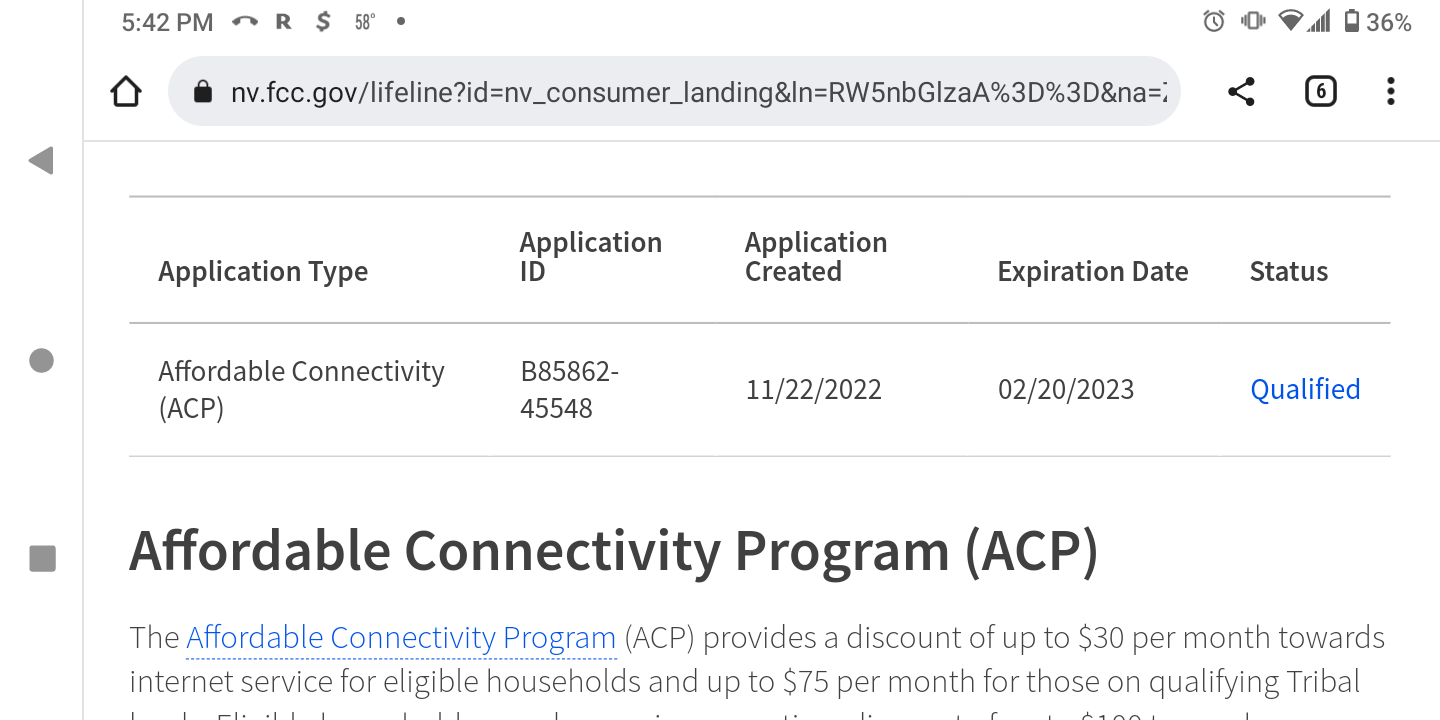
Task: Tap the Android back triangle button
Action: click(41, 160)
